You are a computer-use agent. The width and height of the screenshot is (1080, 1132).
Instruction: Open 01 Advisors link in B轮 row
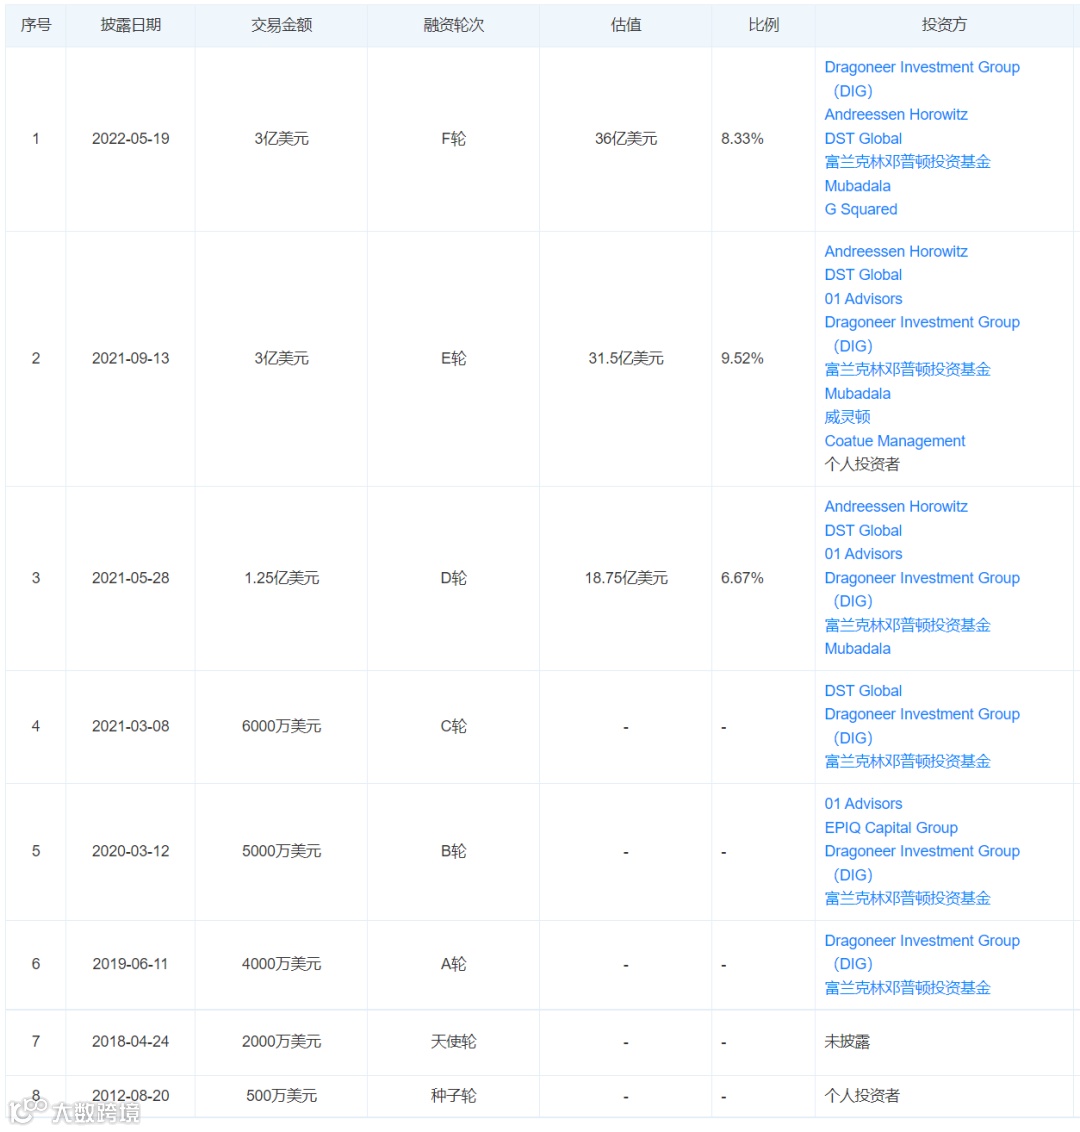[863, 804]
